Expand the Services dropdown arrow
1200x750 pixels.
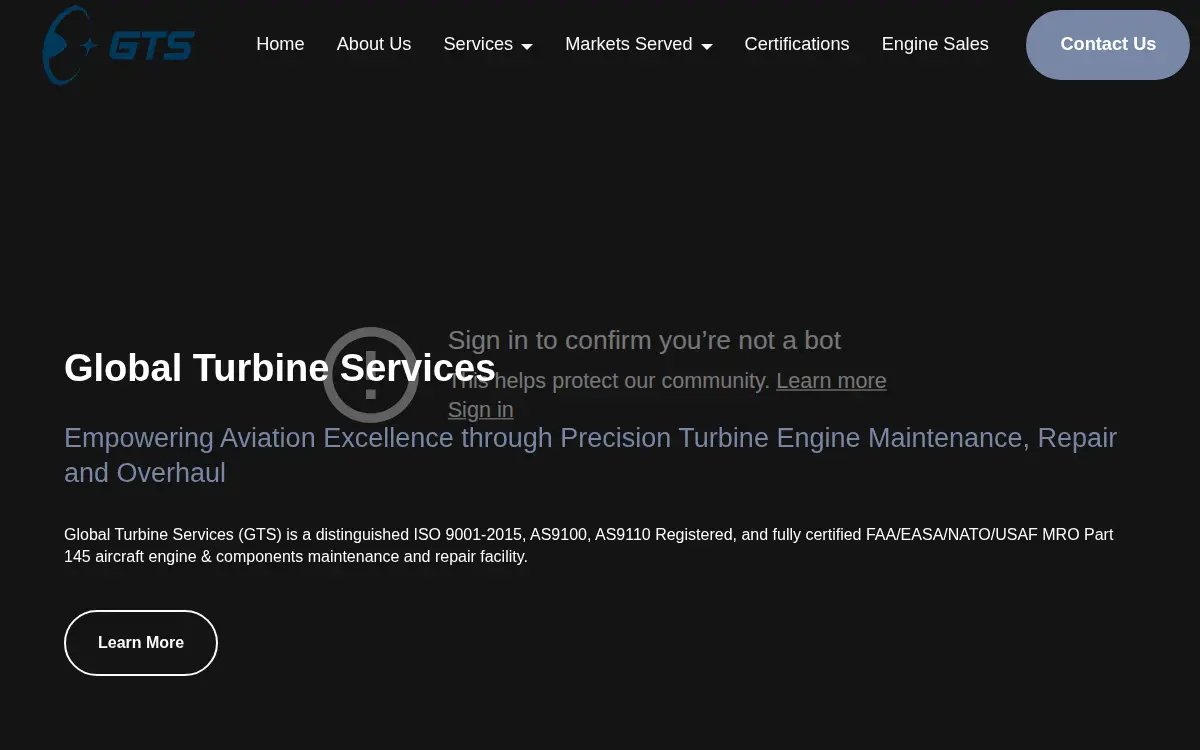tap(527, 46)
